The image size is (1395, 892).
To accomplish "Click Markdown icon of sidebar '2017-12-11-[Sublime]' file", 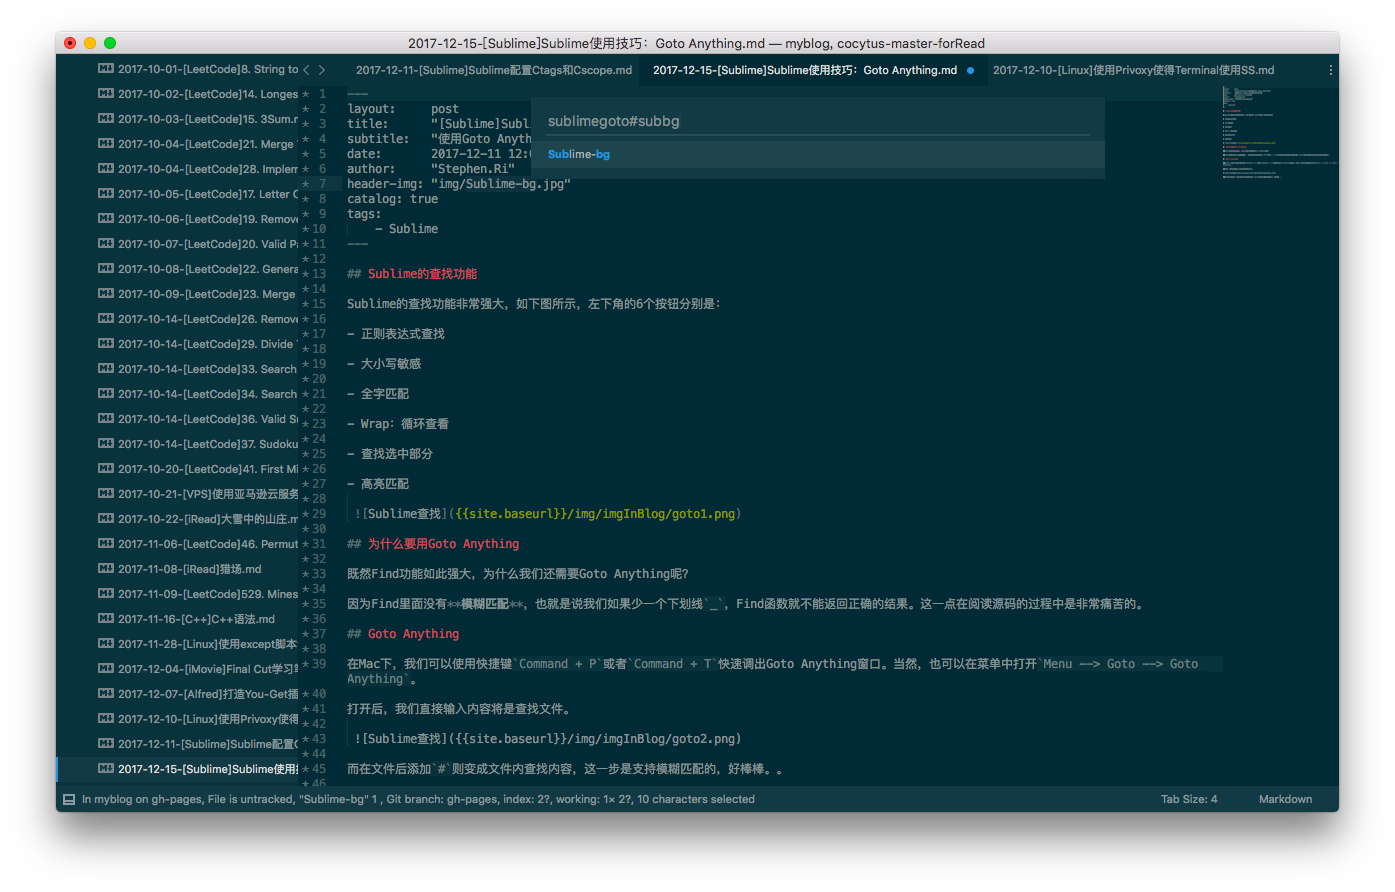I will [x=105, y=744].
